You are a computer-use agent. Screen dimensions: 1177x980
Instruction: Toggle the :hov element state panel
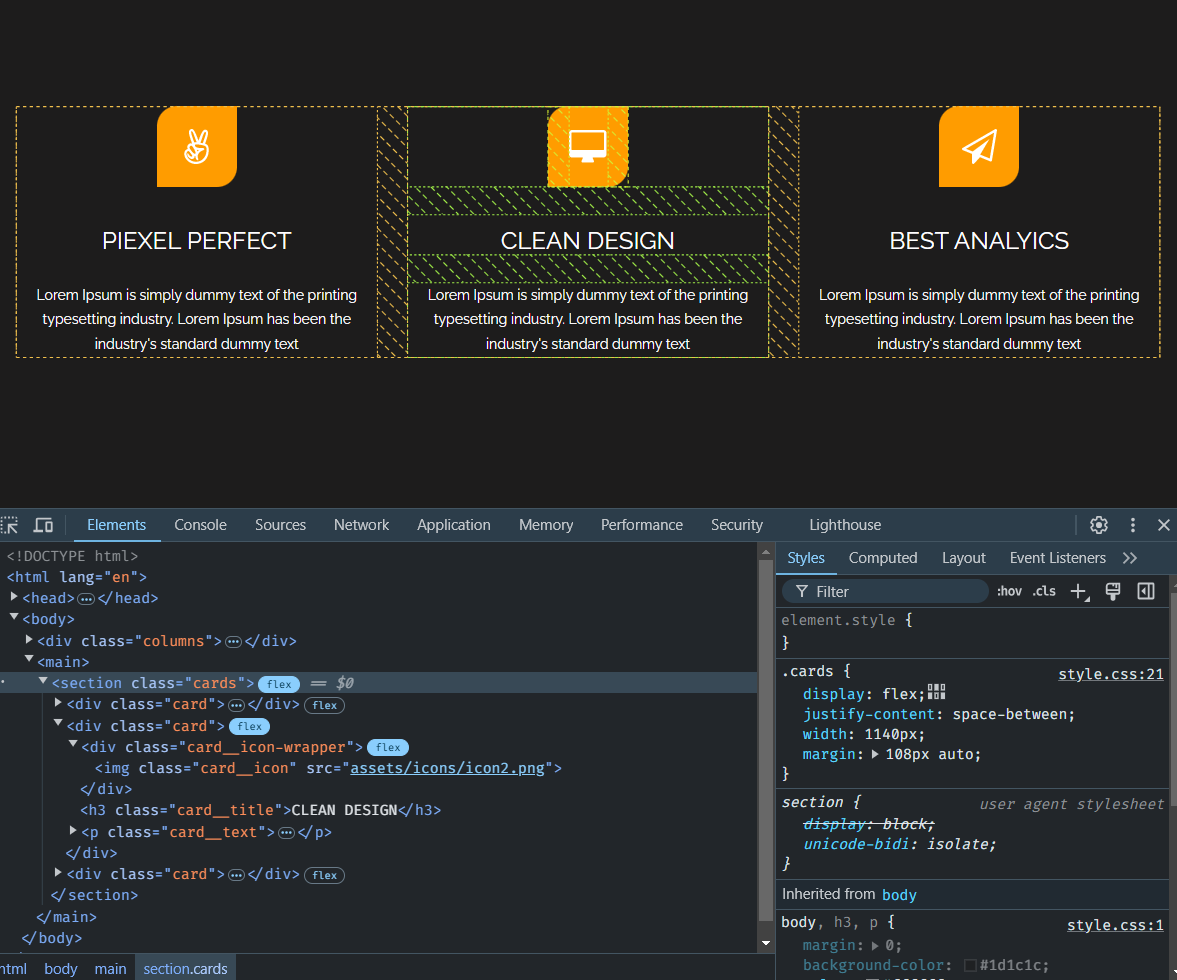pos(1010,591)
